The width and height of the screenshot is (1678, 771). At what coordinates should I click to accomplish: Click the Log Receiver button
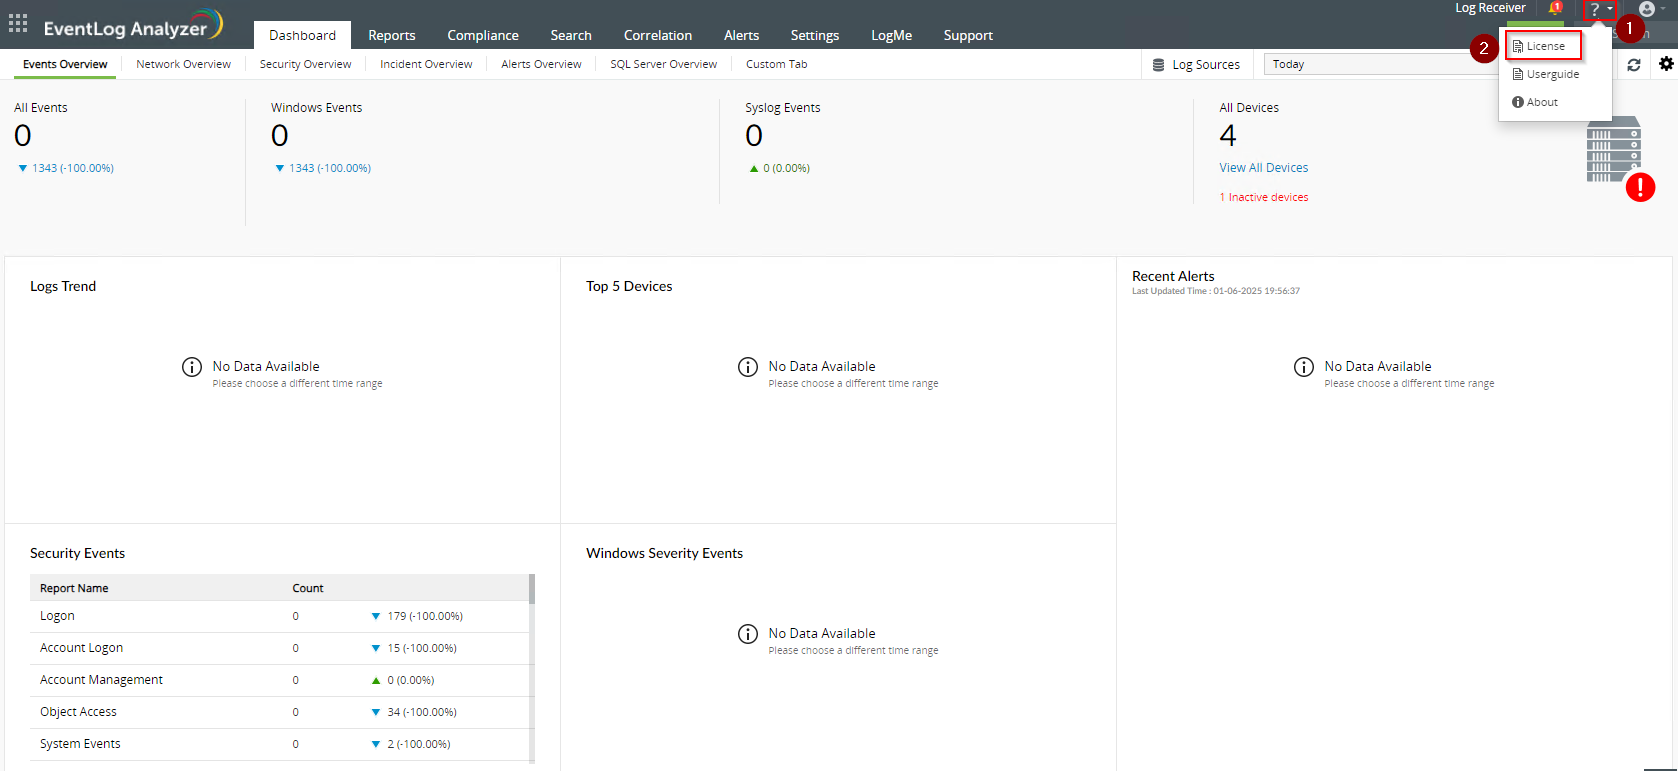pos(1489,8)
